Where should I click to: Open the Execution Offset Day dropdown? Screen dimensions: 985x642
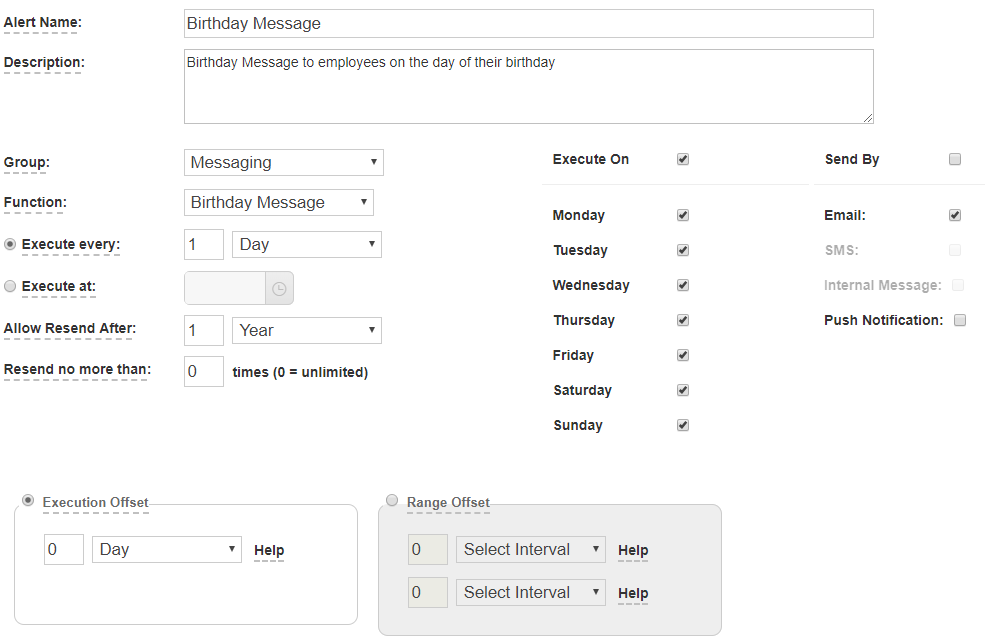coord(167,550)
